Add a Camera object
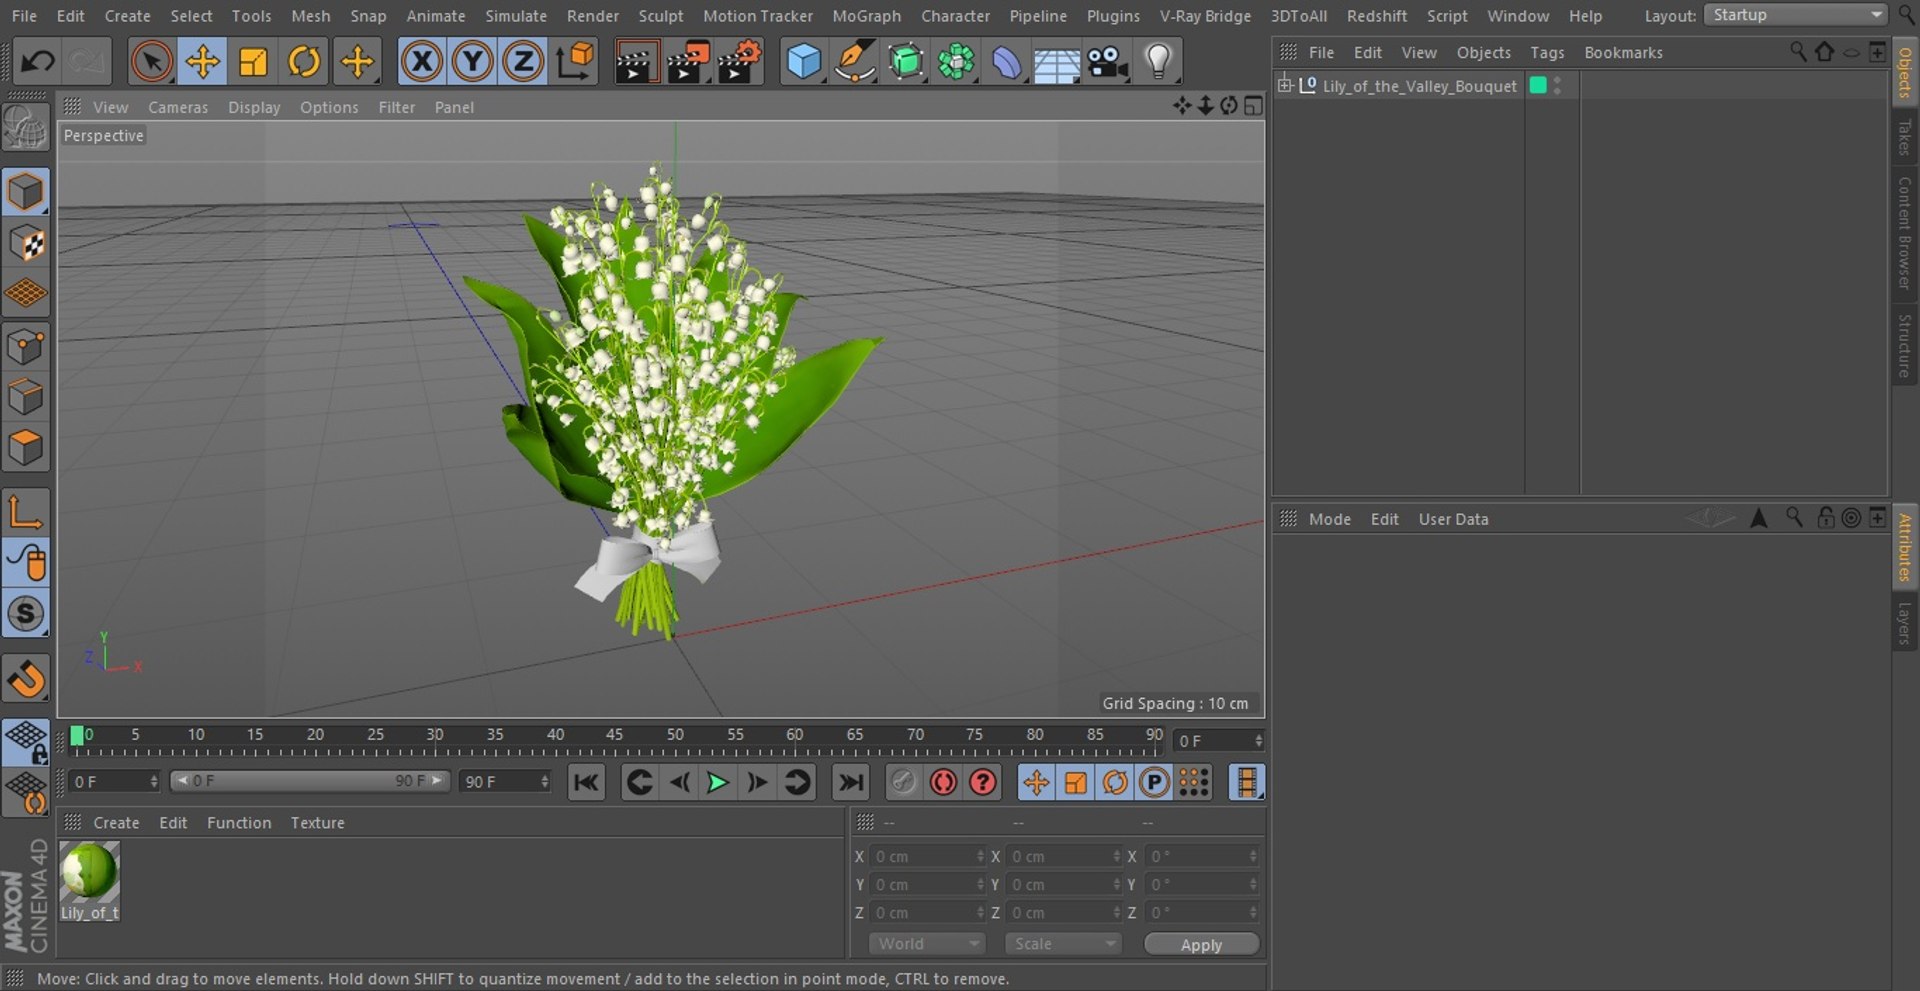Image resolution: width=1920 pixels, height=991 pixels. tap(1107, 62)
